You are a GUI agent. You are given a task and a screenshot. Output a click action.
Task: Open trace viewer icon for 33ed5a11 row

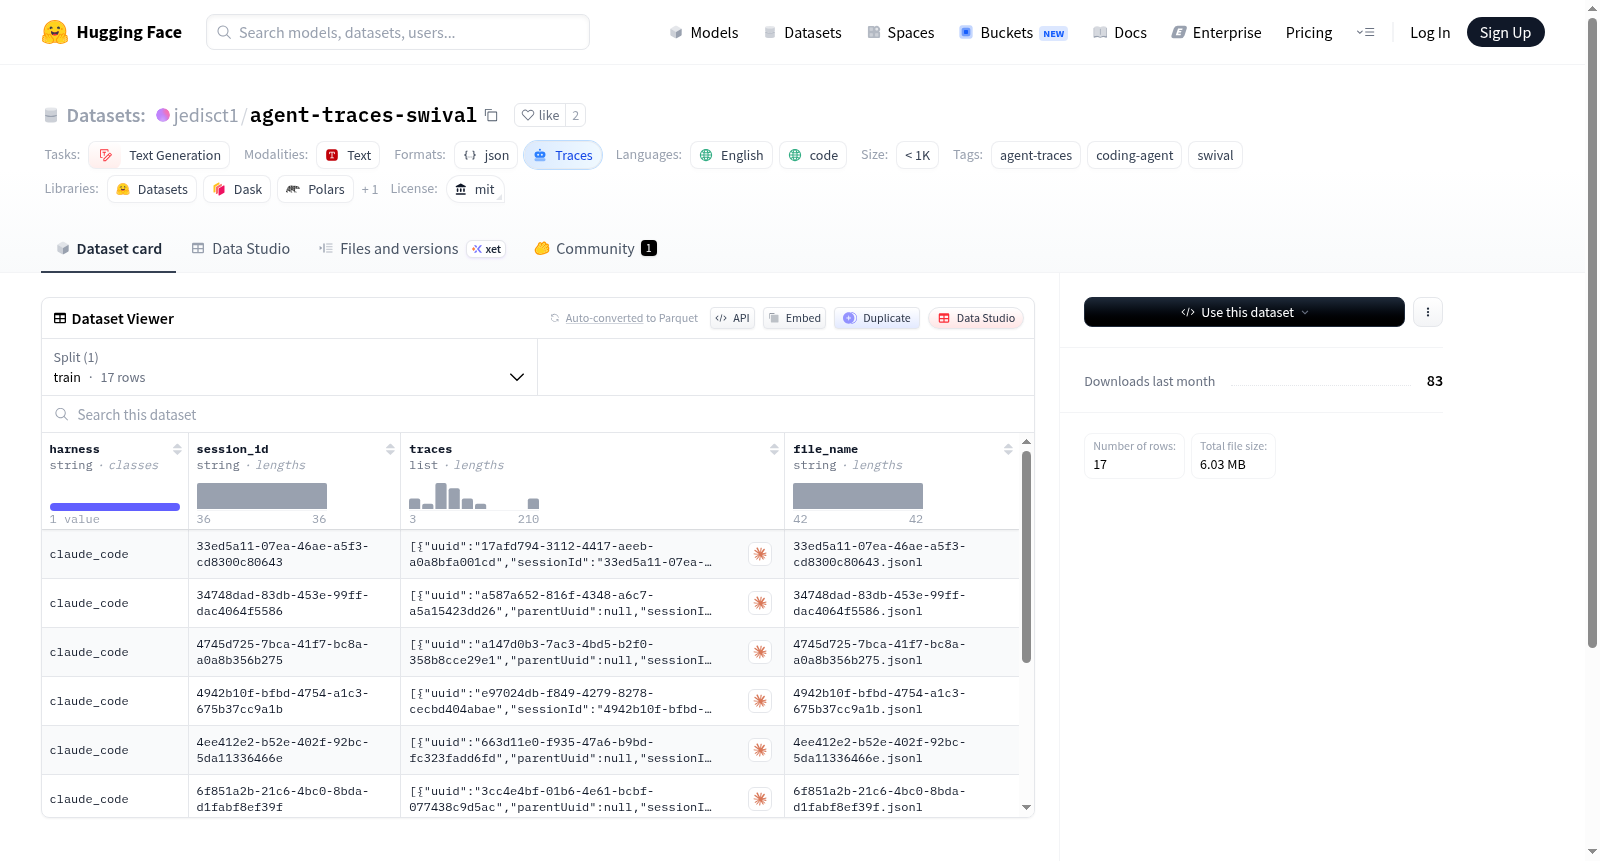(760, 554)
